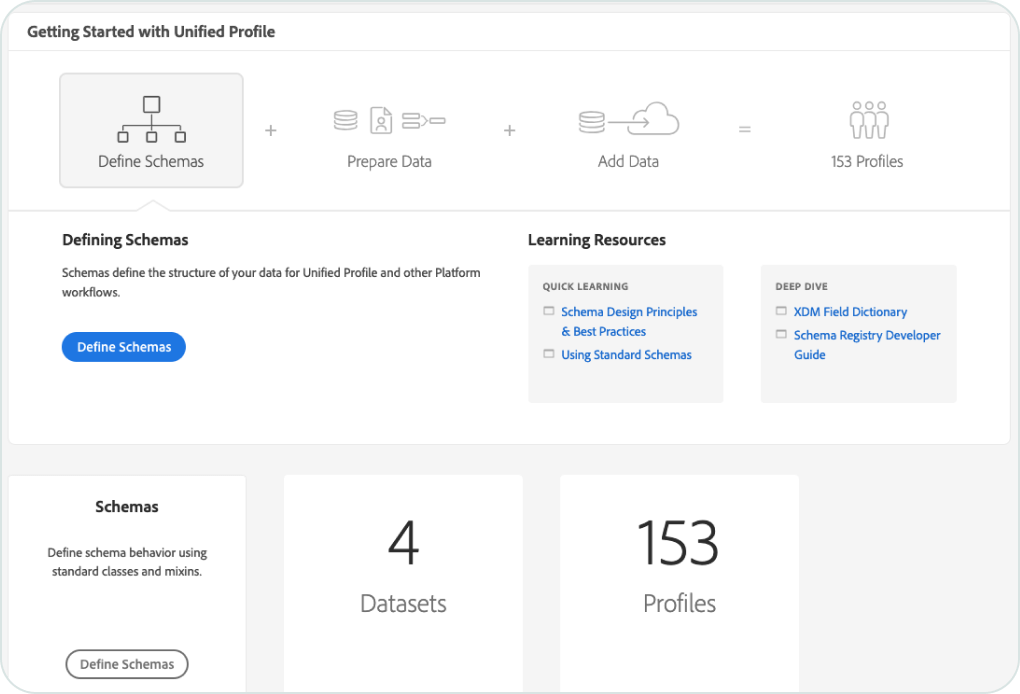Image resolution: width=1020 pixels, height=694 pixels.
Task: Click icon beside Schema Design Principles link
Action: (549, 312)
